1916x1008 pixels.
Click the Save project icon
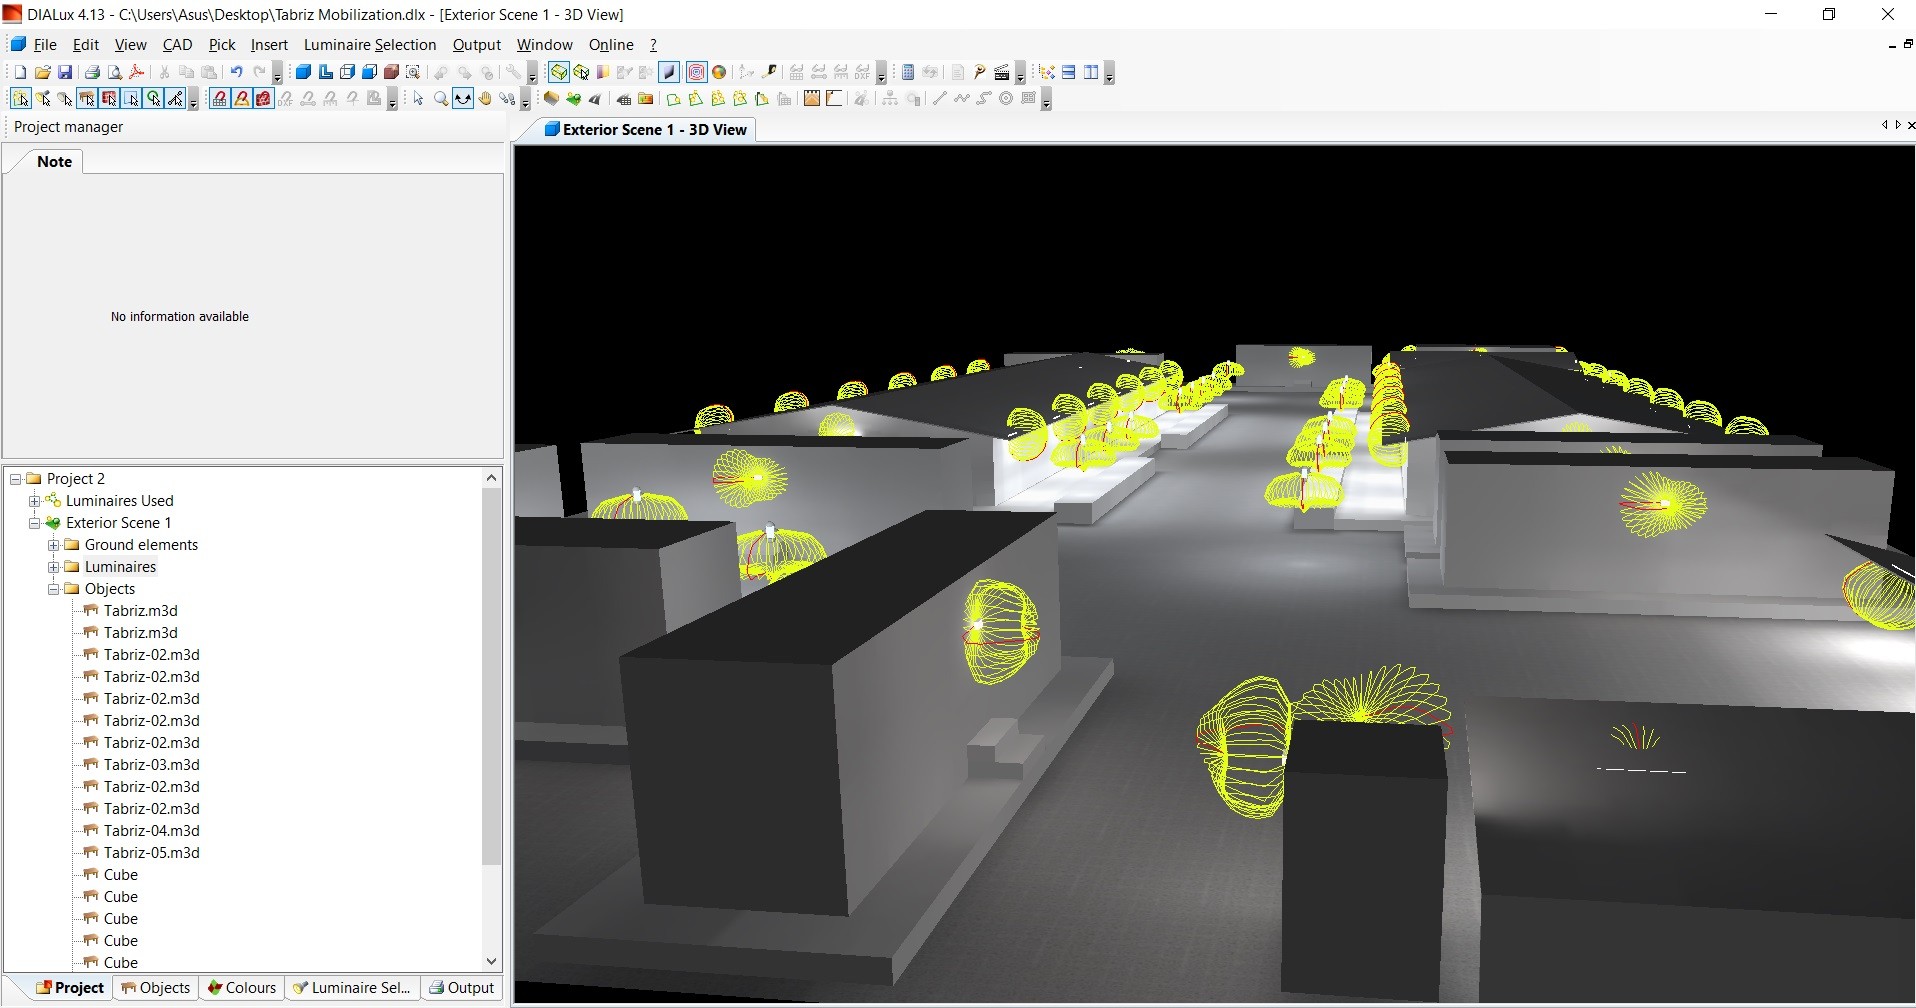tap(65, 72)
